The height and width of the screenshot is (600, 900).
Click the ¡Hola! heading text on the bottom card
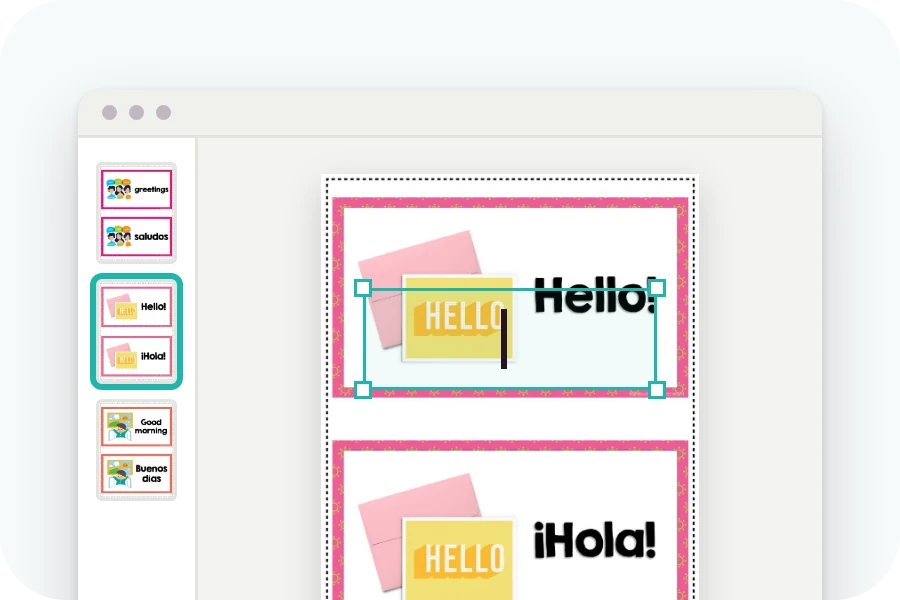pyautogui.click(x=594, y=540)
